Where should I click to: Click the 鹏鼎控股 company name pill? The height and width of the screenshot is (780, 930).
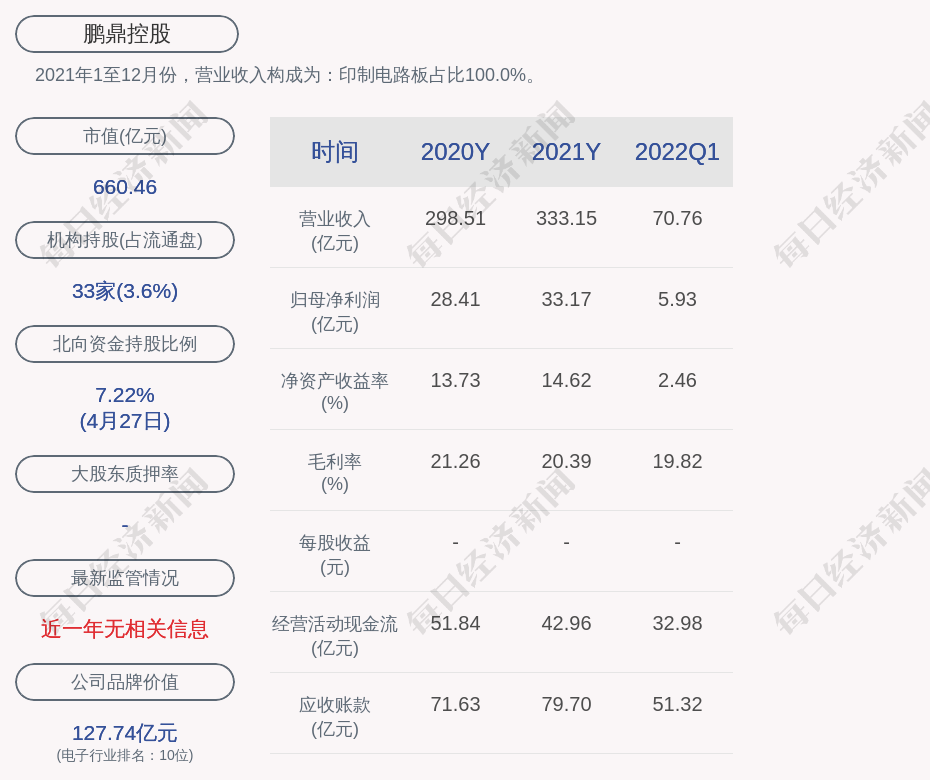[126, 34]
